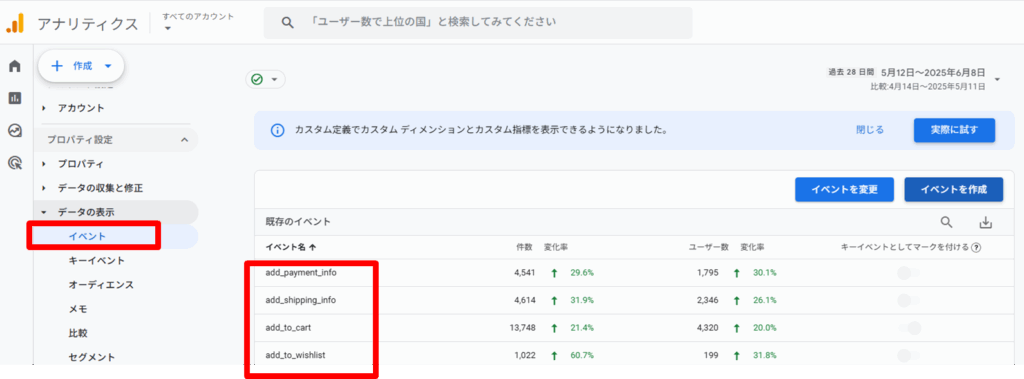Toggle key event for add_payment_info
The height and width of the screenshot is (379, 1024).
tap(908, 273)
